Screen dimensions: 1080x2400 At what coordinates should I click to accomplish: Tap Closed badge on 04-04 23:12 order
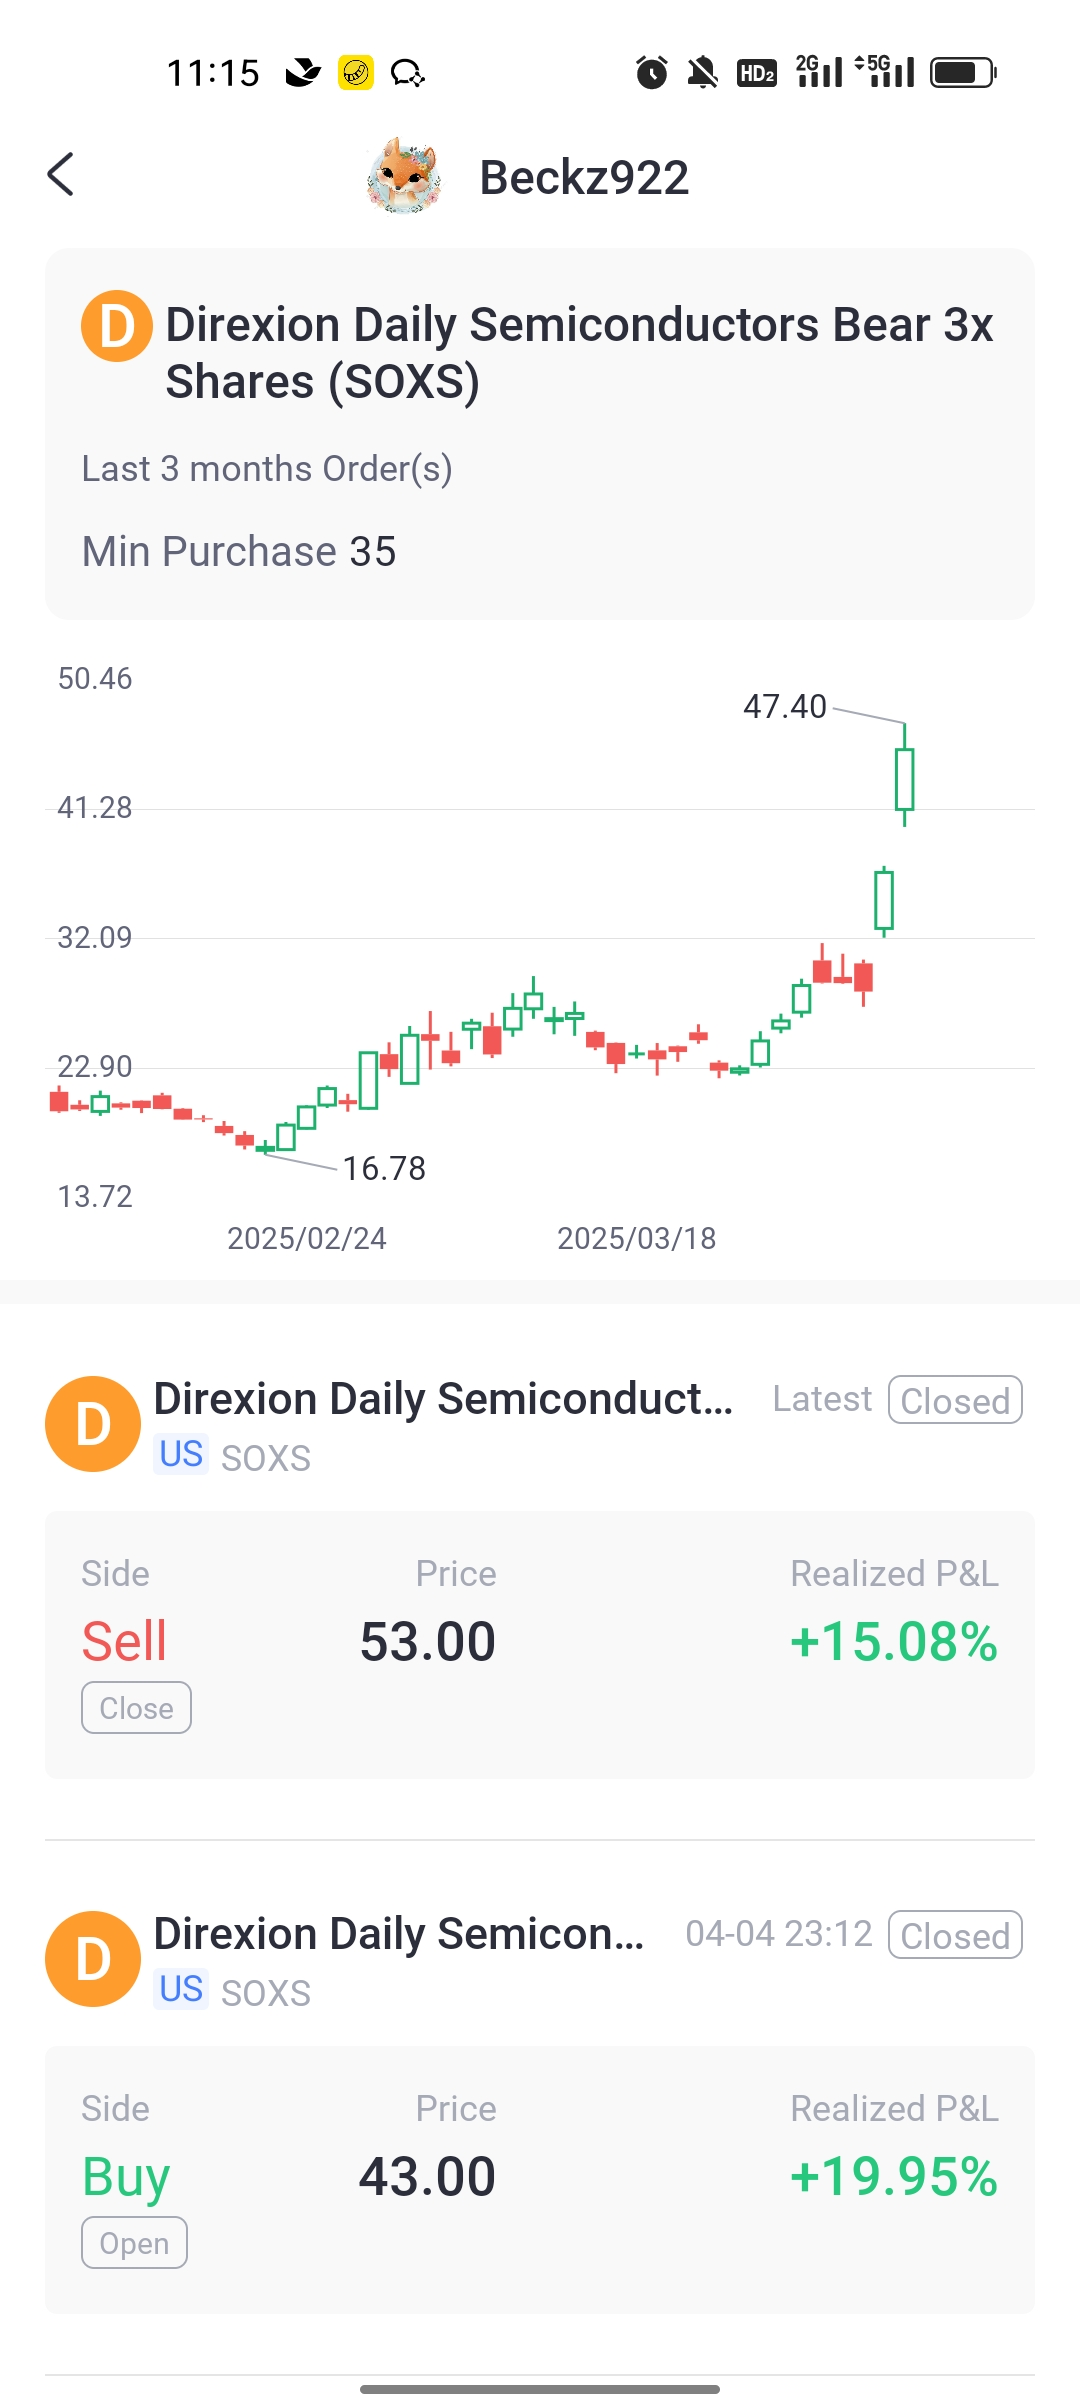(955, 1935)
